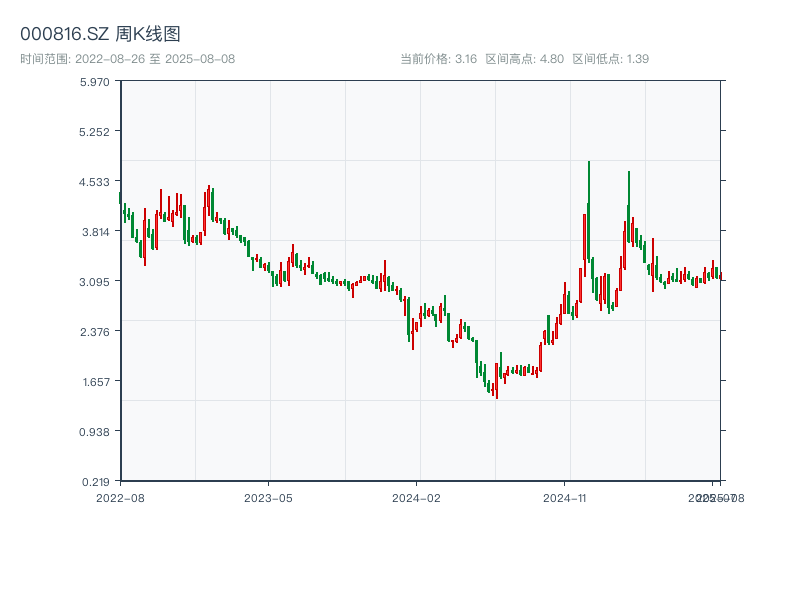
Task: Click the 2024-02 x-axis date label
Action: [416, 497]
